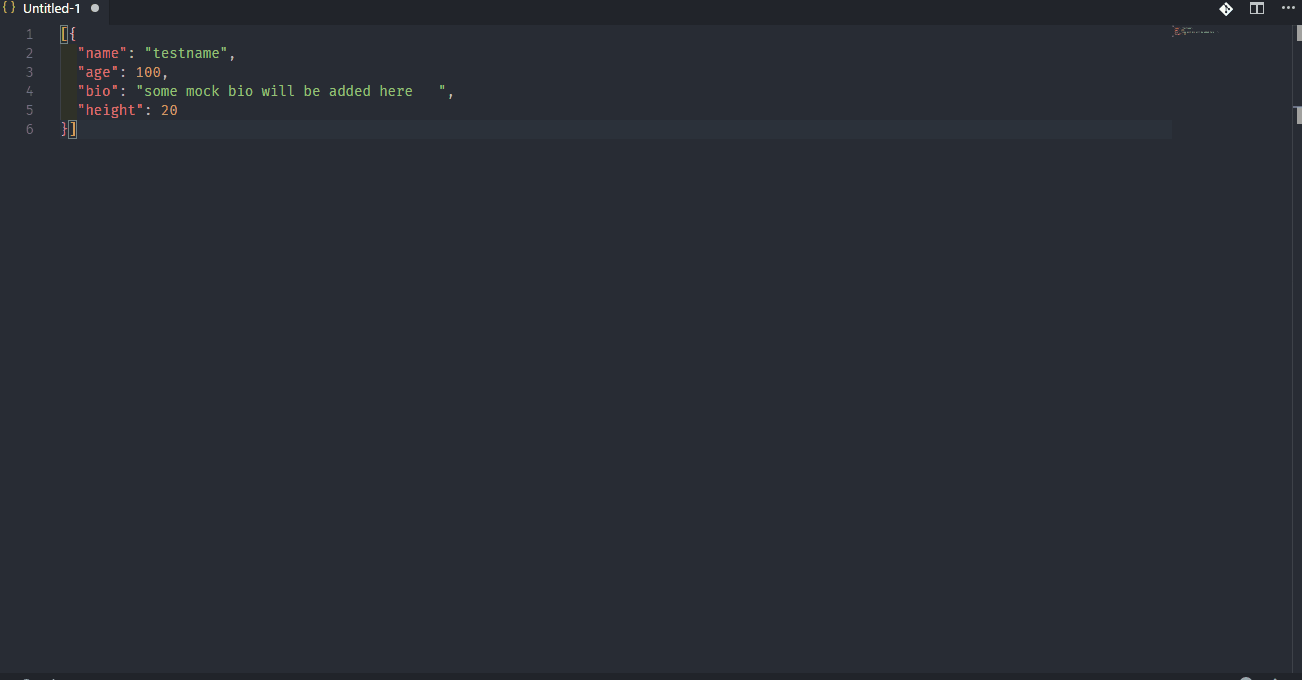Place cursor on the "name" key
The width and height of the screenshot is (1302, 680).
102,52
